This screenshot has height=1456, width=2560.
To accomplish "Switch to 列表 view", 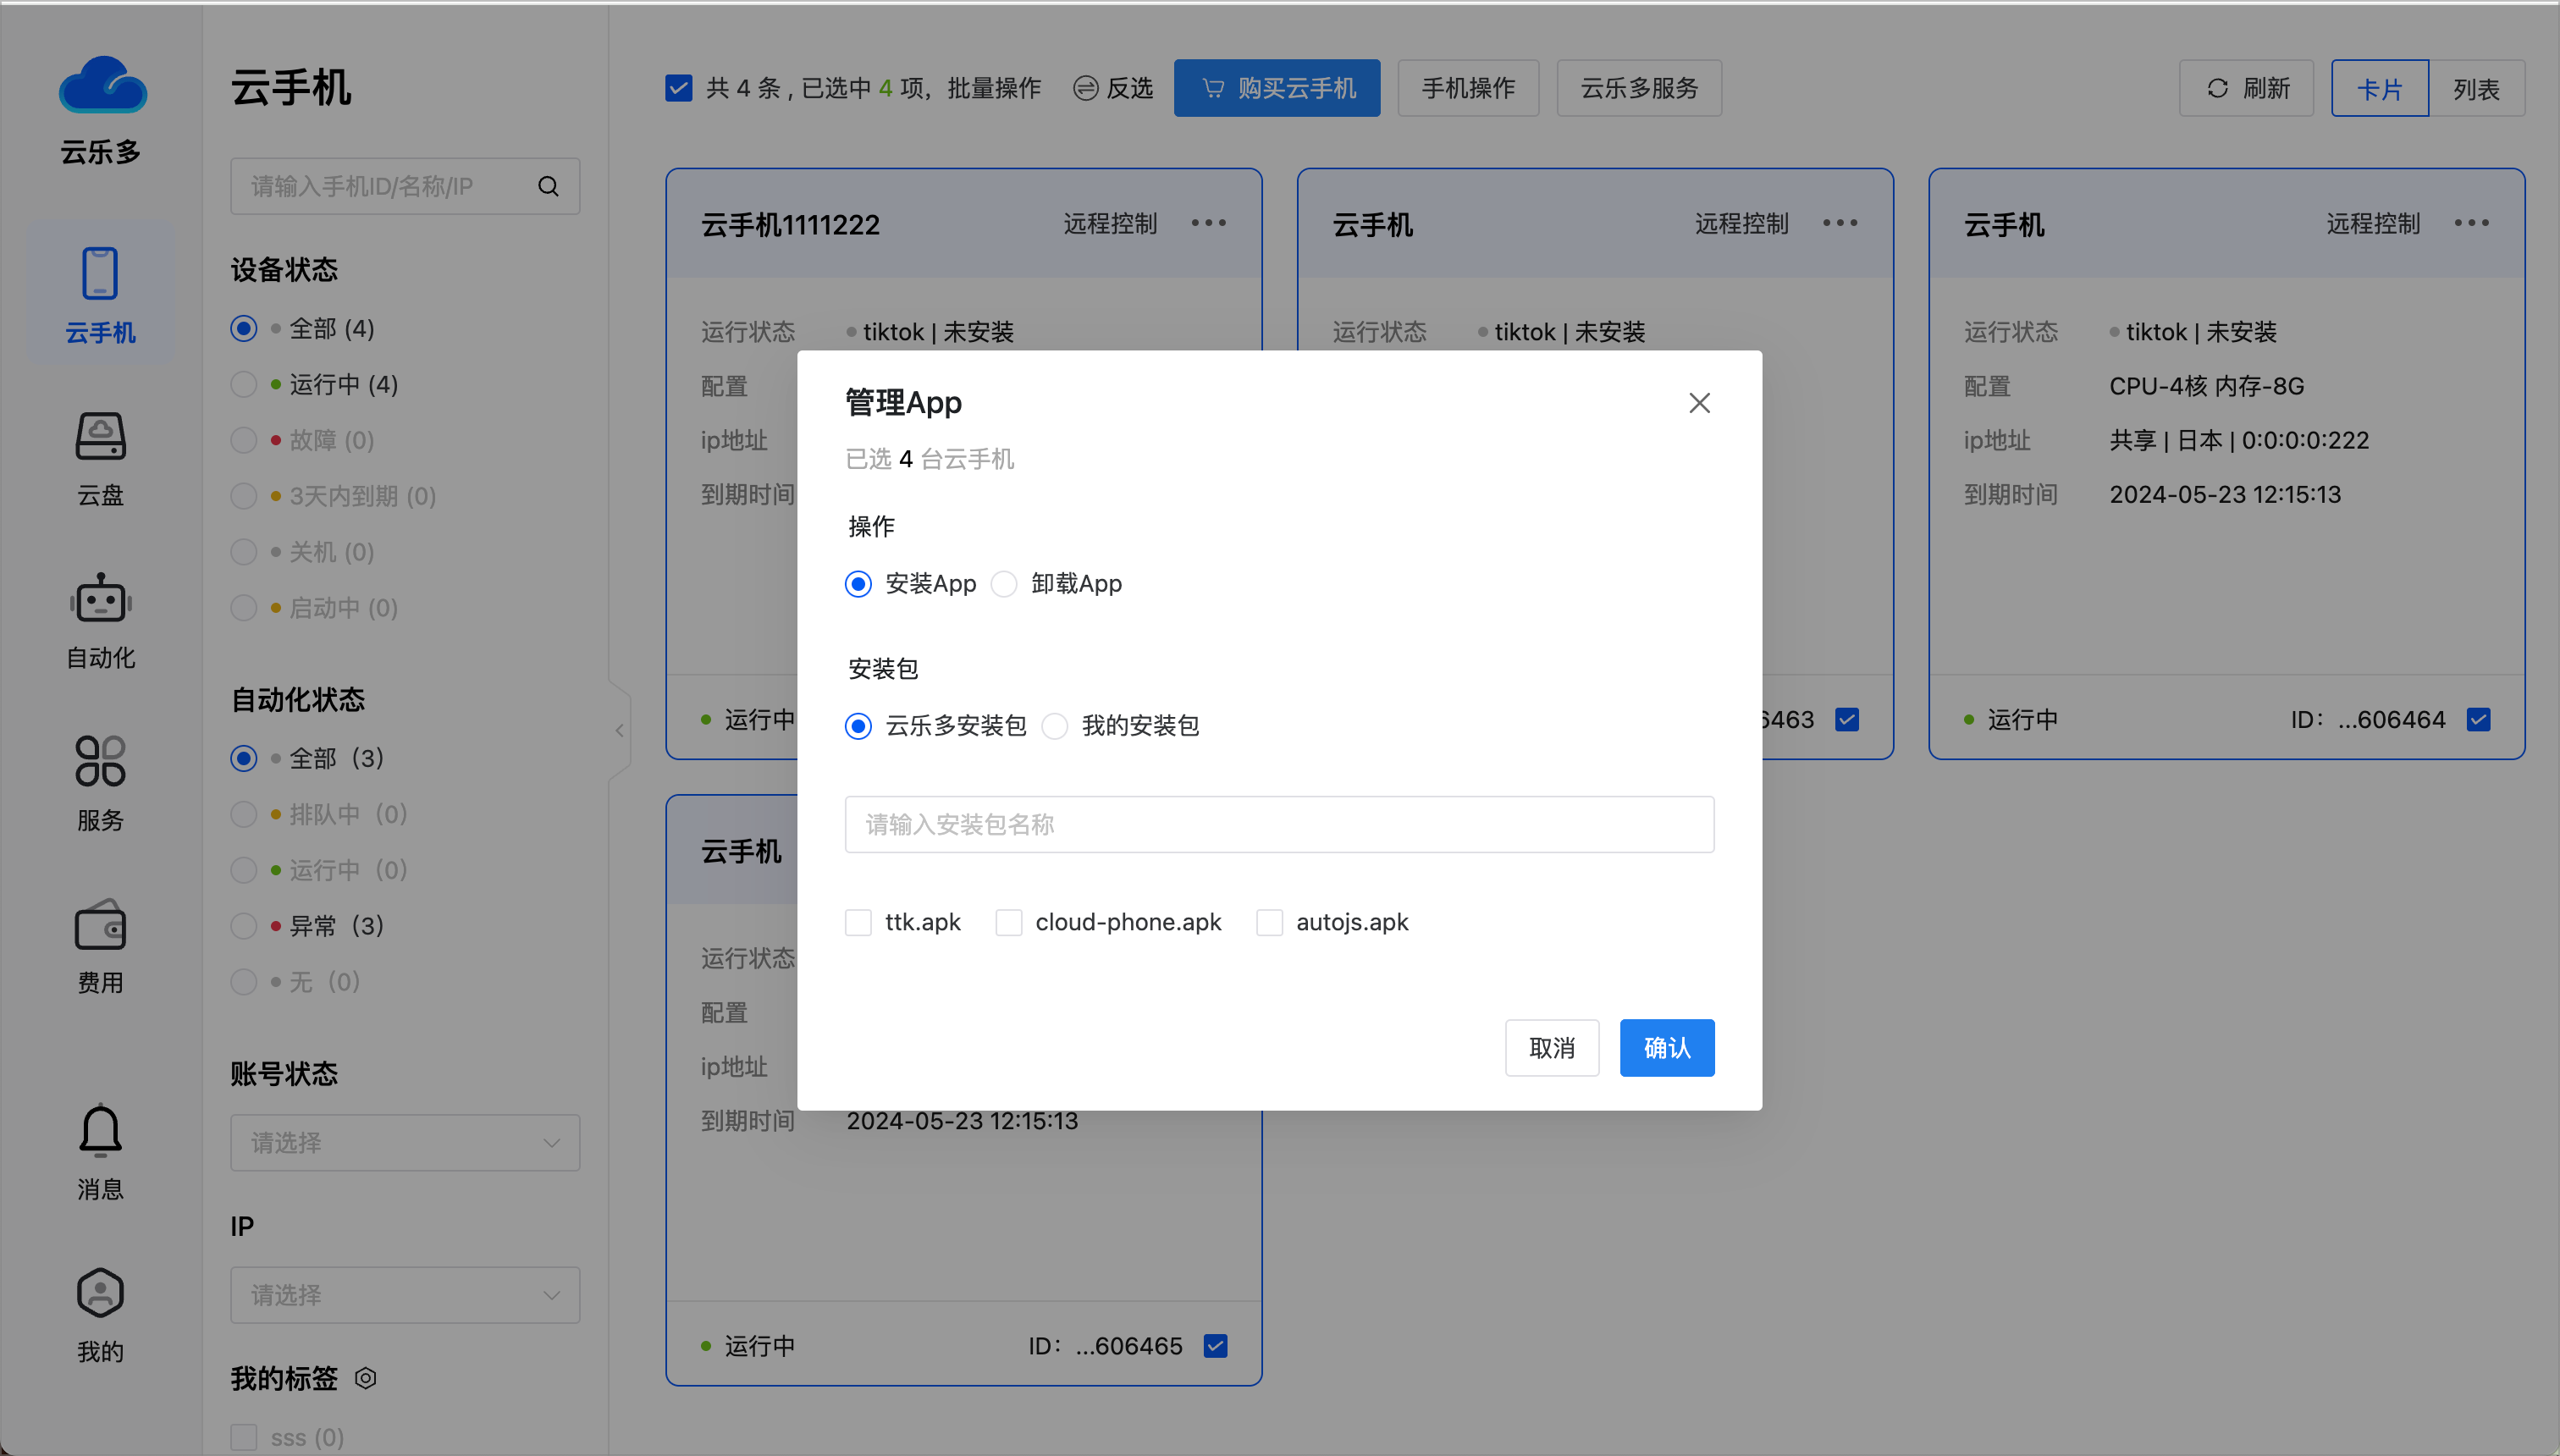I will click(x=2476, y=88).
